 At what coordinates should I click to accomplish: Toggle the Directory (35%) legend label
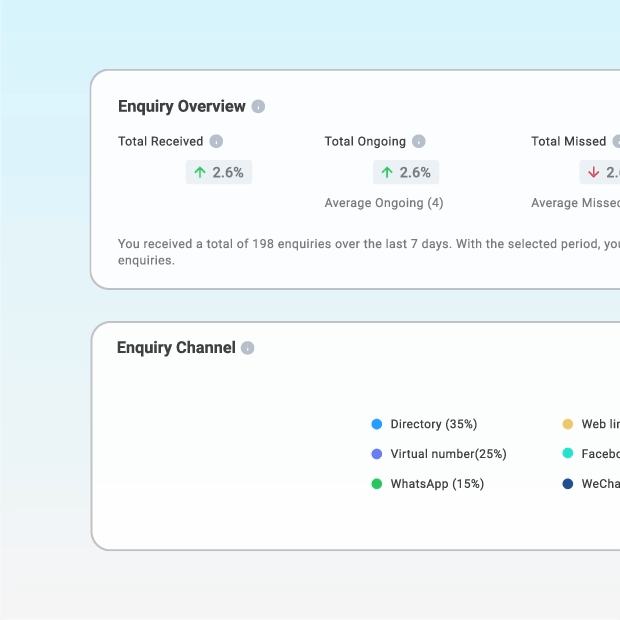[x=434, y=424]
